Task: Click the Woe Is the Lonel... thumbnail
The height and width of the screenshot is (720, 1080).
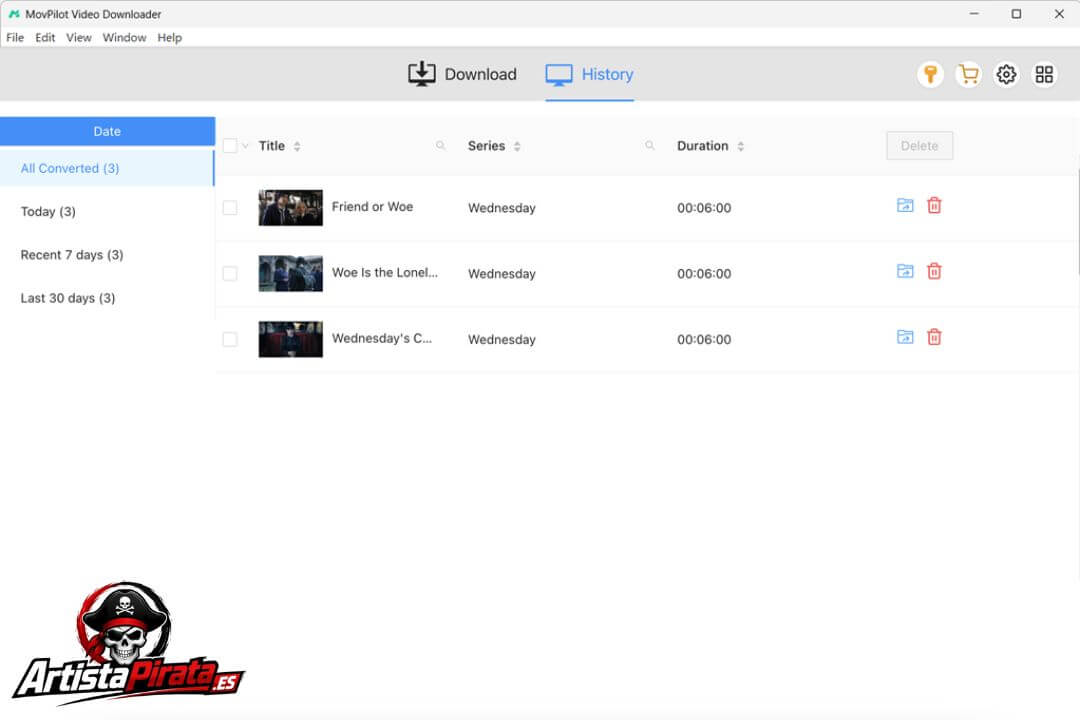Action: point(291,274)
